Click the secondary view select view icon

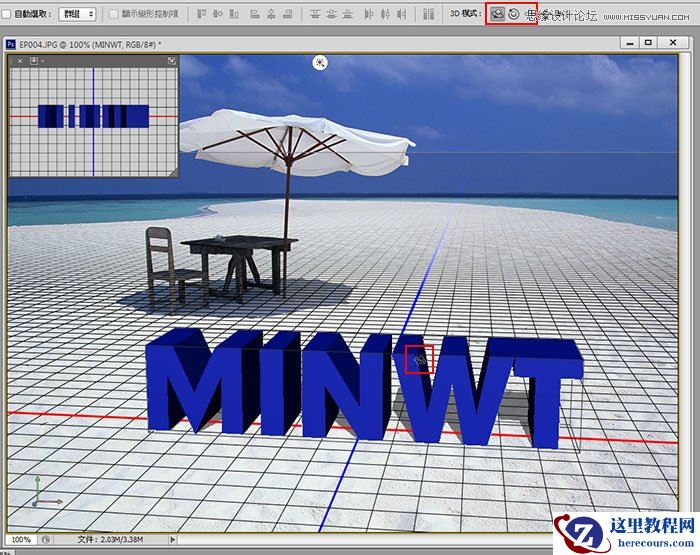[33, 61]
